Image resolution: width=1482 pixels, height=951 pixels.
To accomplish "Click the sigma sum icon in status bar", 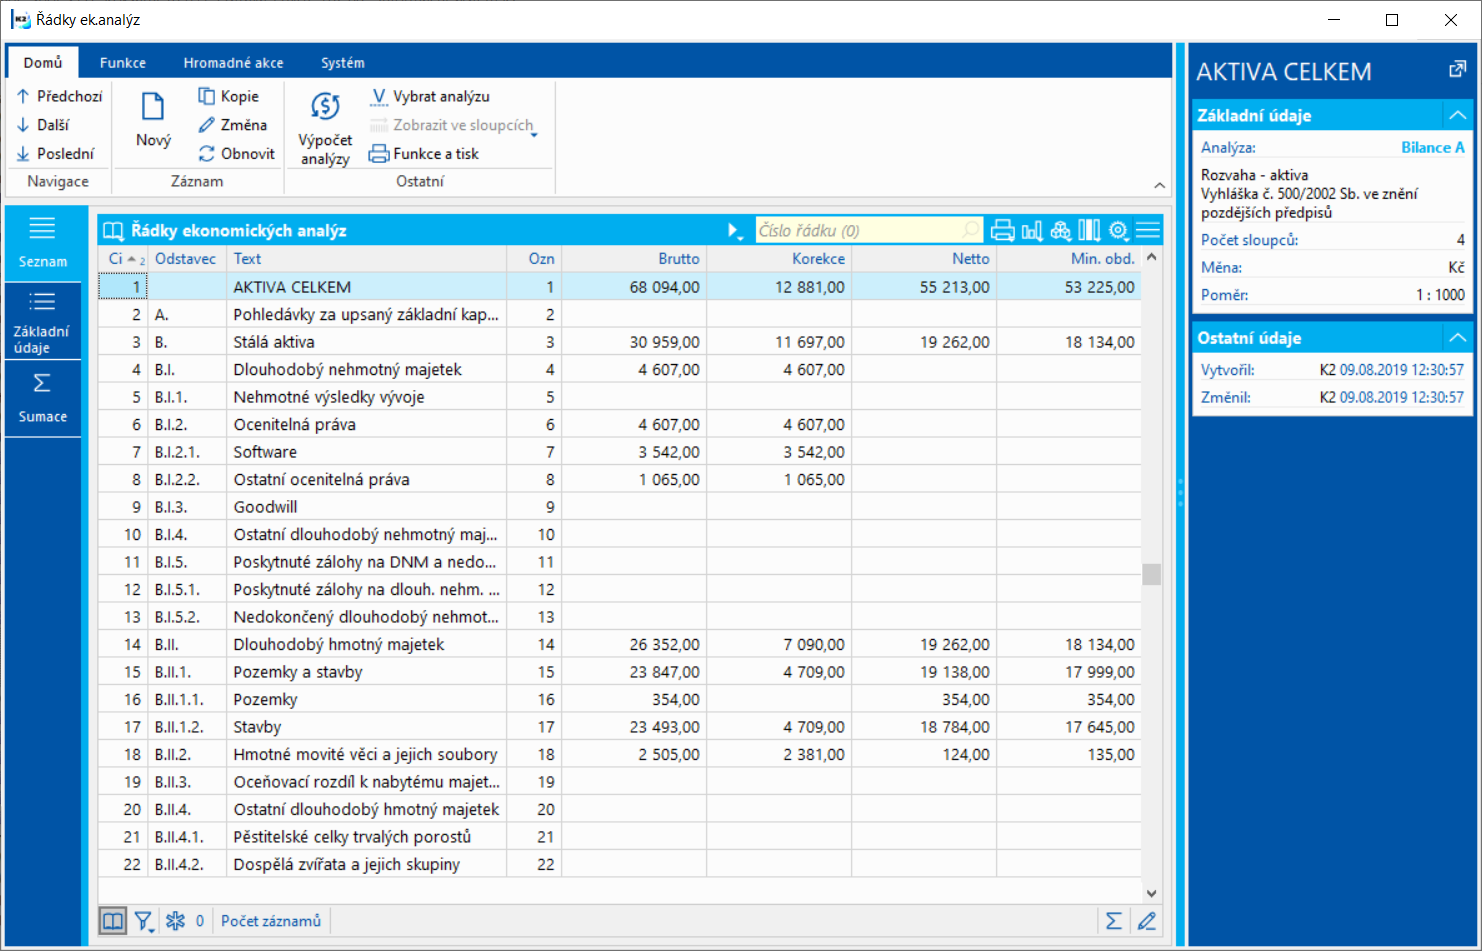I will point(1113,921).
